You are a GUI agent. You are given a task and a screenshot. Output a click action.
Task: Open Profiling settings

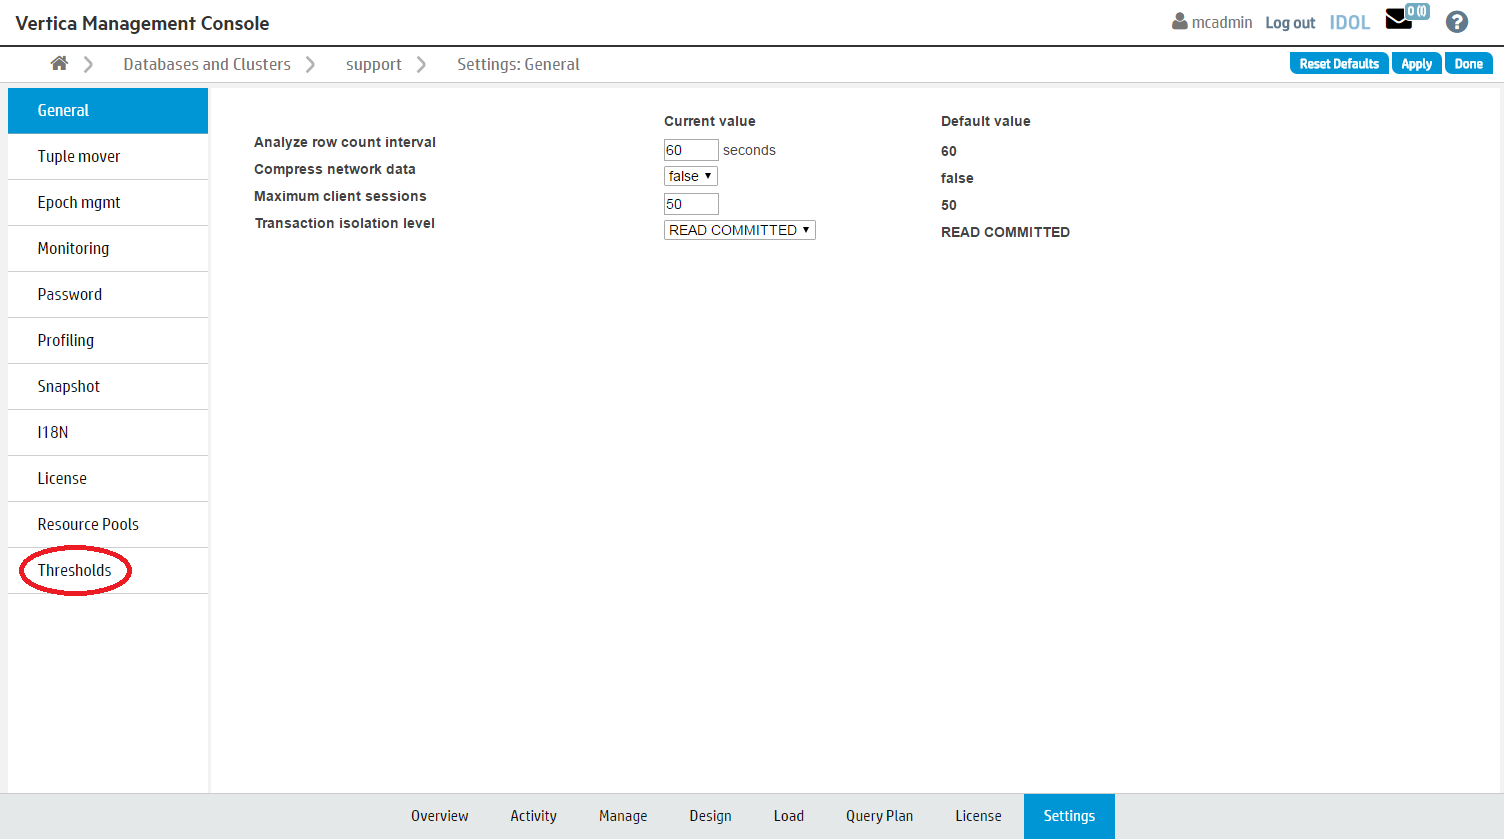(x=108, y=340)
